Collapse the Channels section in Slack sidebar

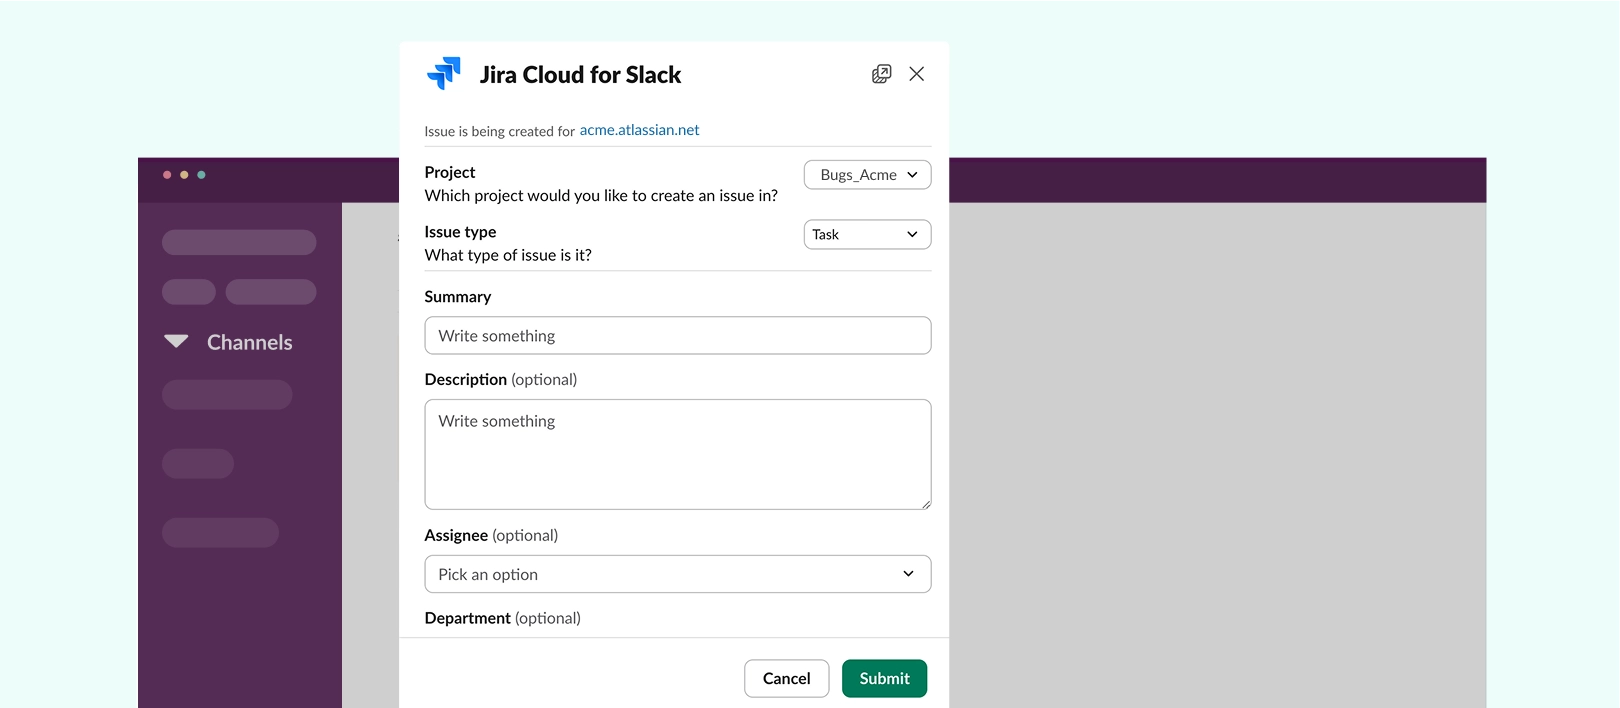176,342
